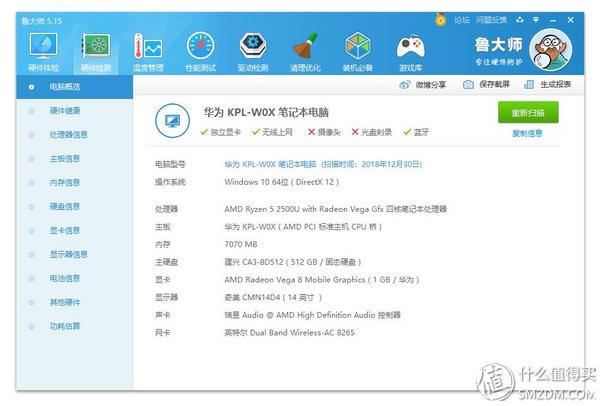
Task: Click 蓝牙 check indicator
Action: tap(416, 132)
